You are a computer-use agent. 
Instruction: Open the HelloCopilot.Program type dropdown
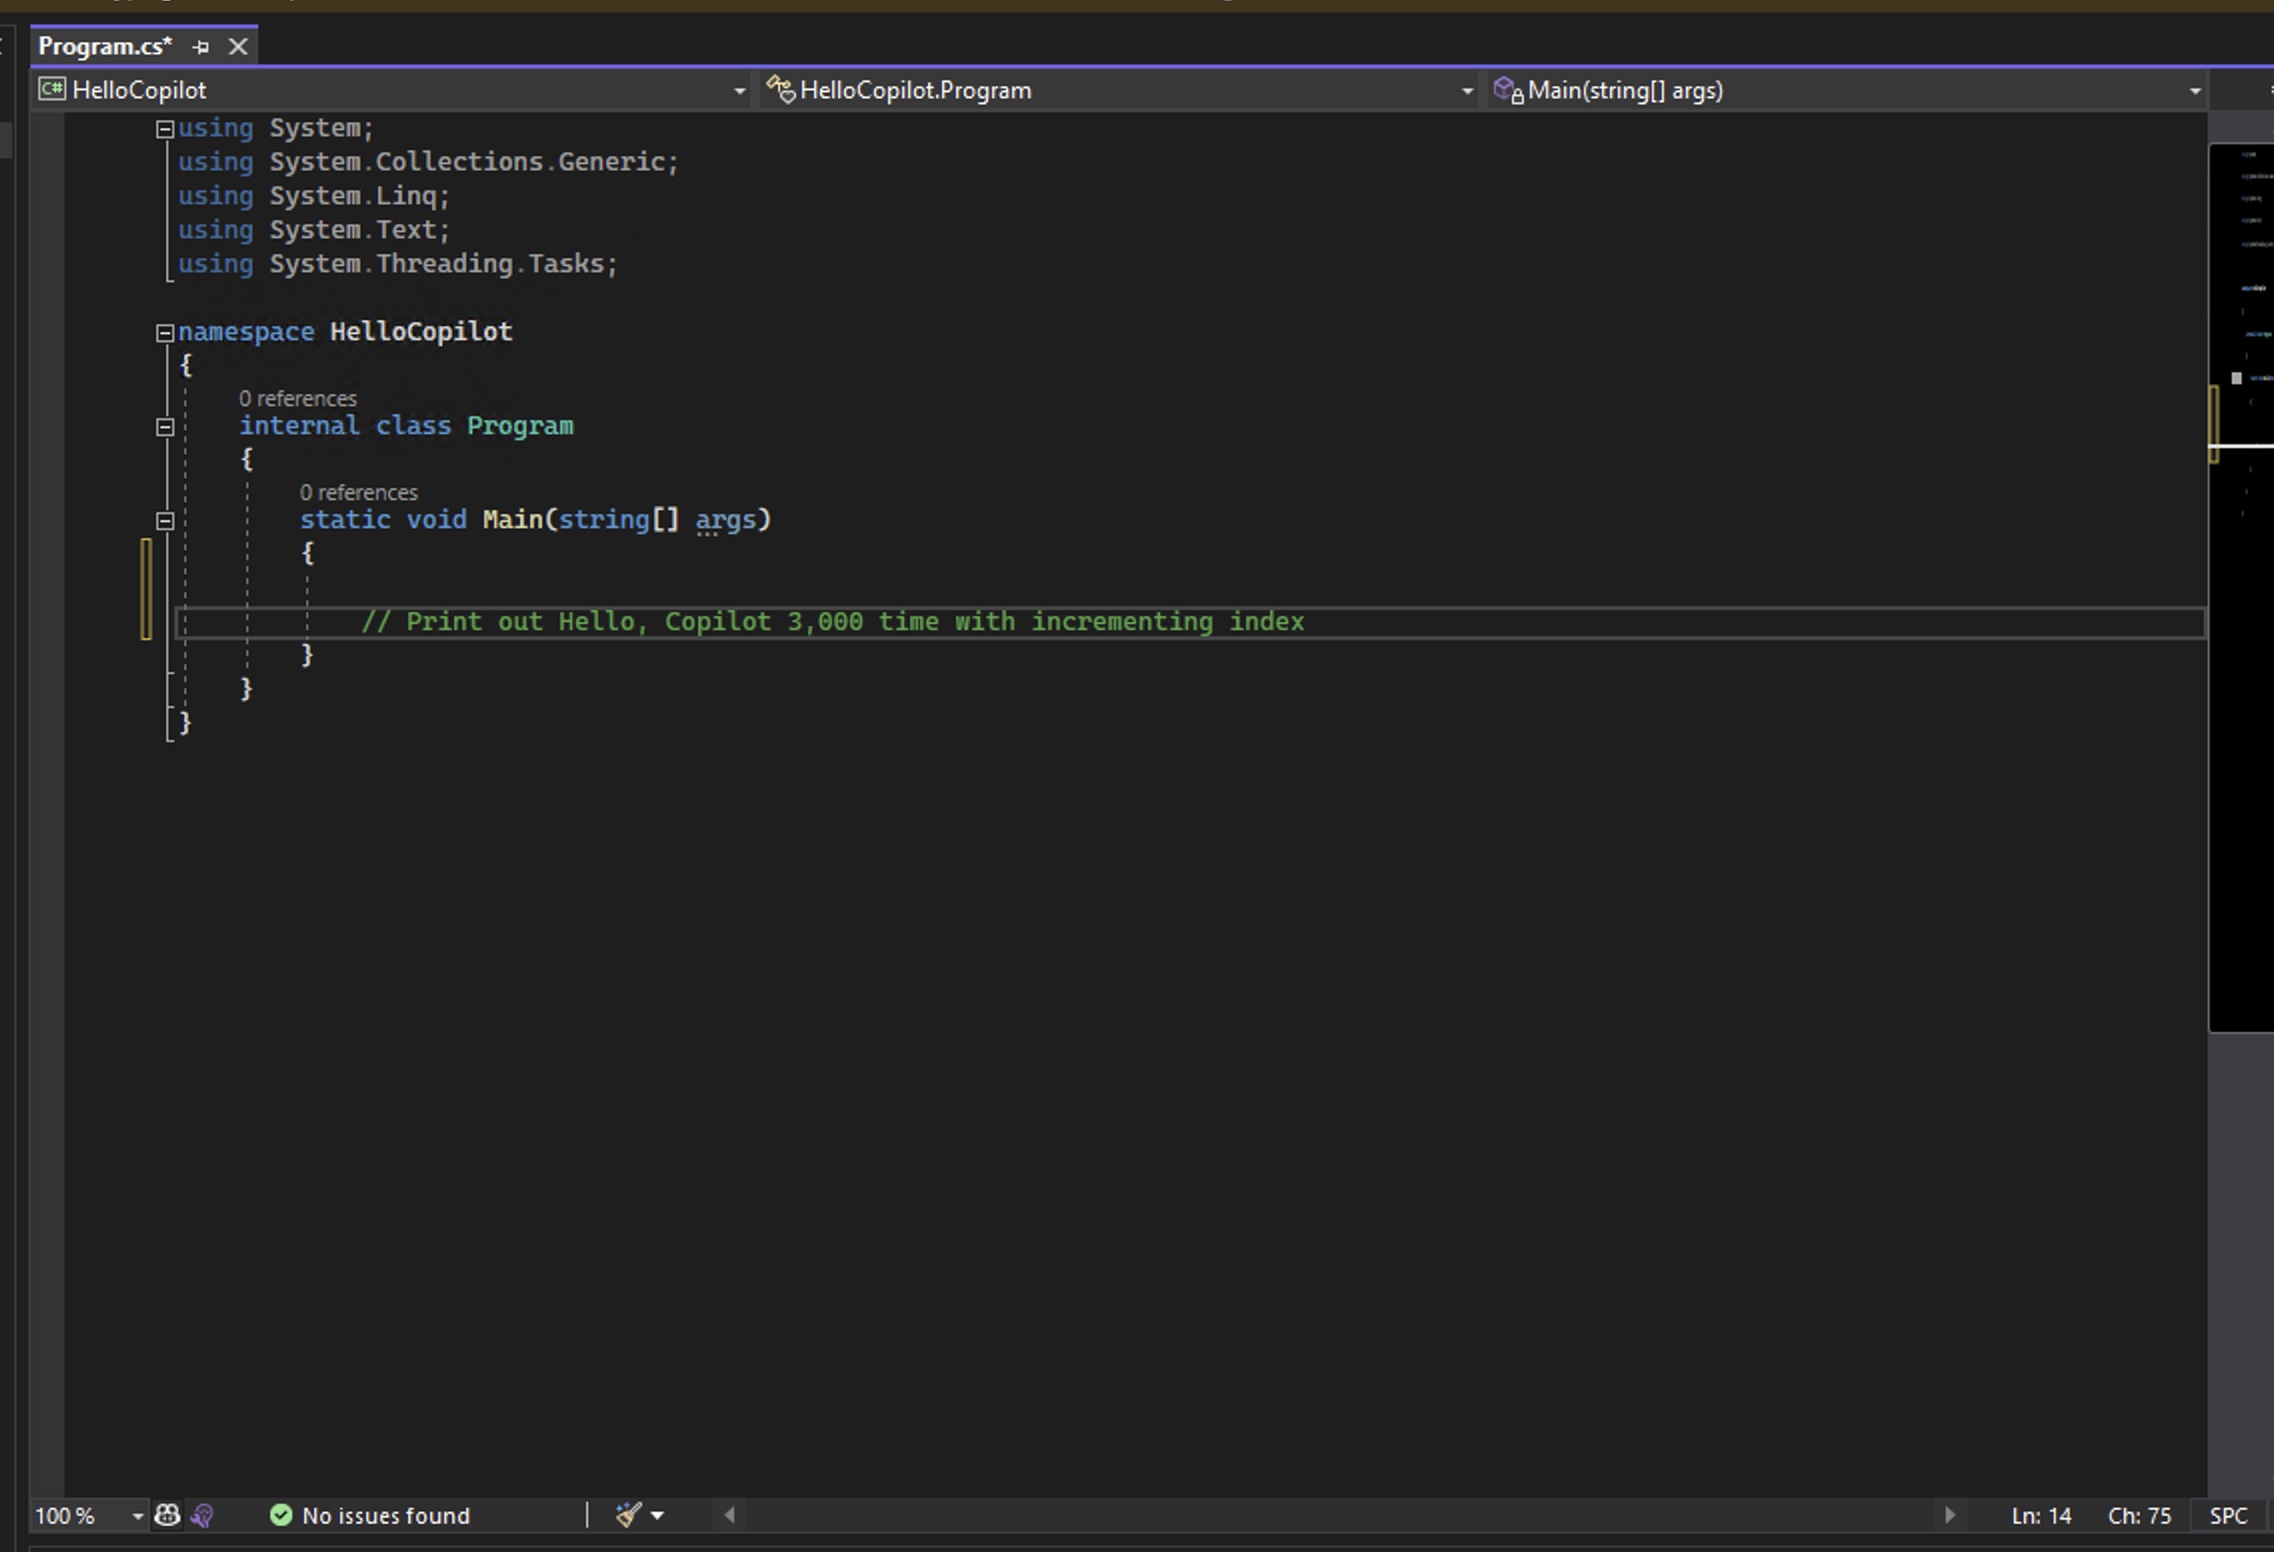[1467, 91]
